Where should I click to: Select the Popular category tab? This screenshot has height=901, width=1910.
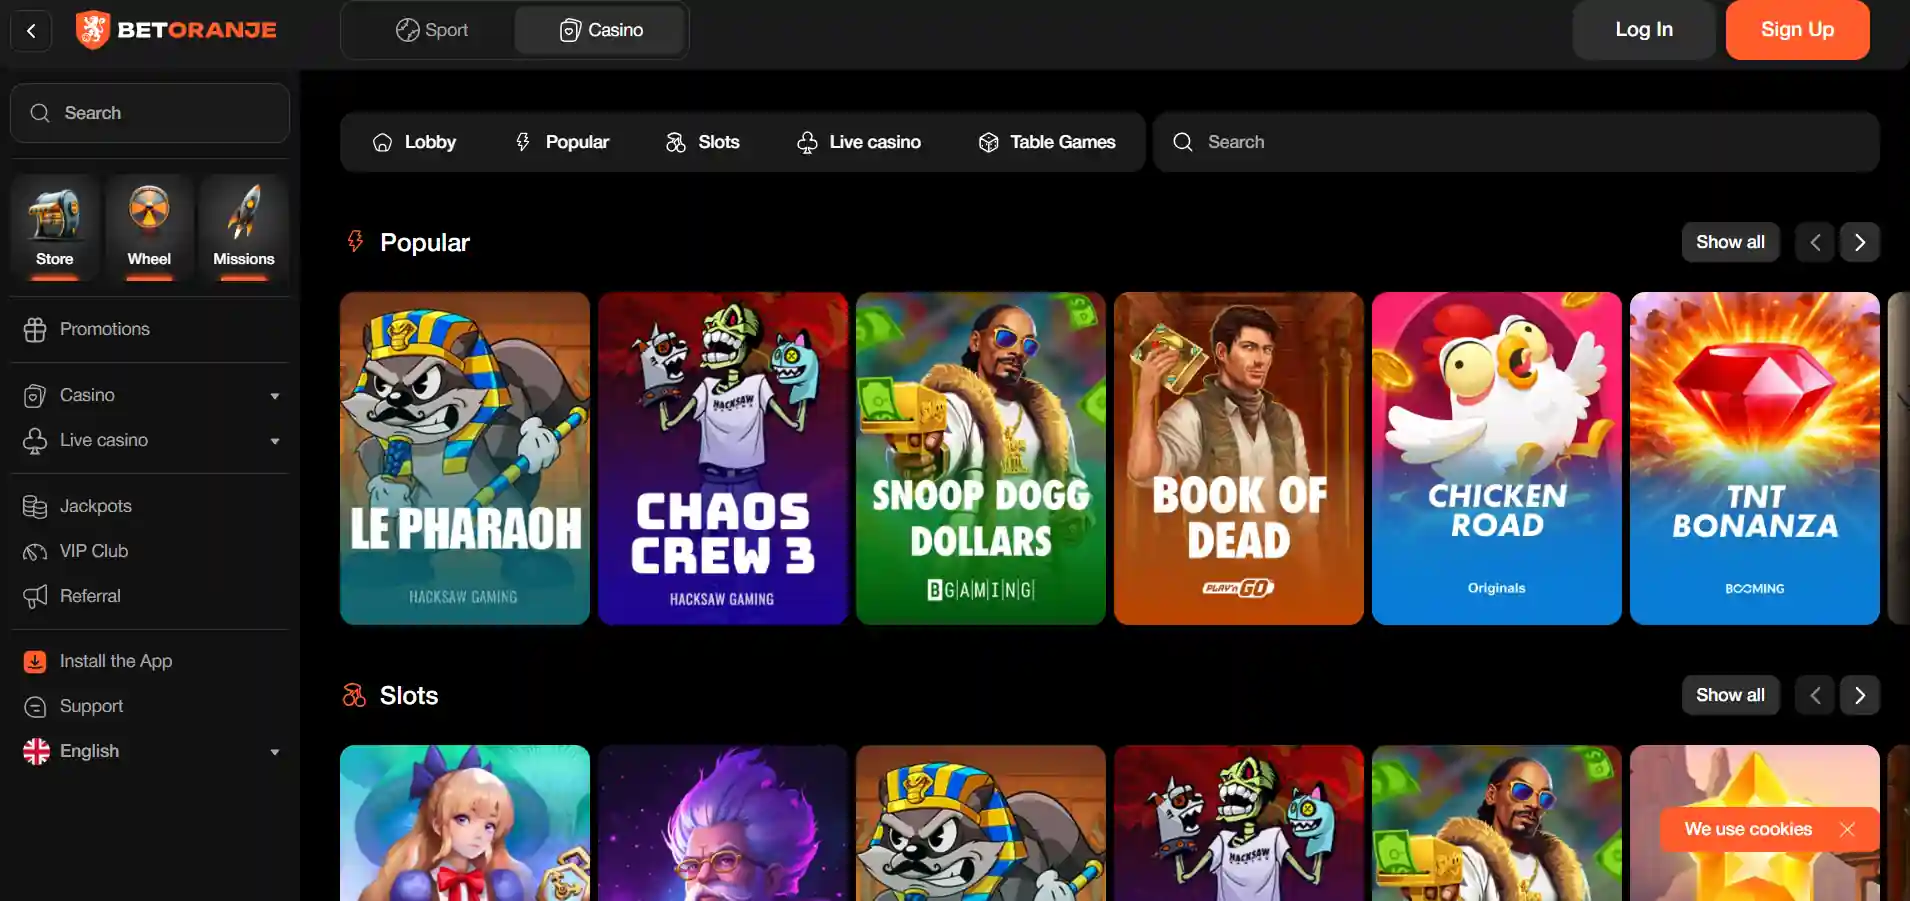pyautogui.click(x=561, y=142)
